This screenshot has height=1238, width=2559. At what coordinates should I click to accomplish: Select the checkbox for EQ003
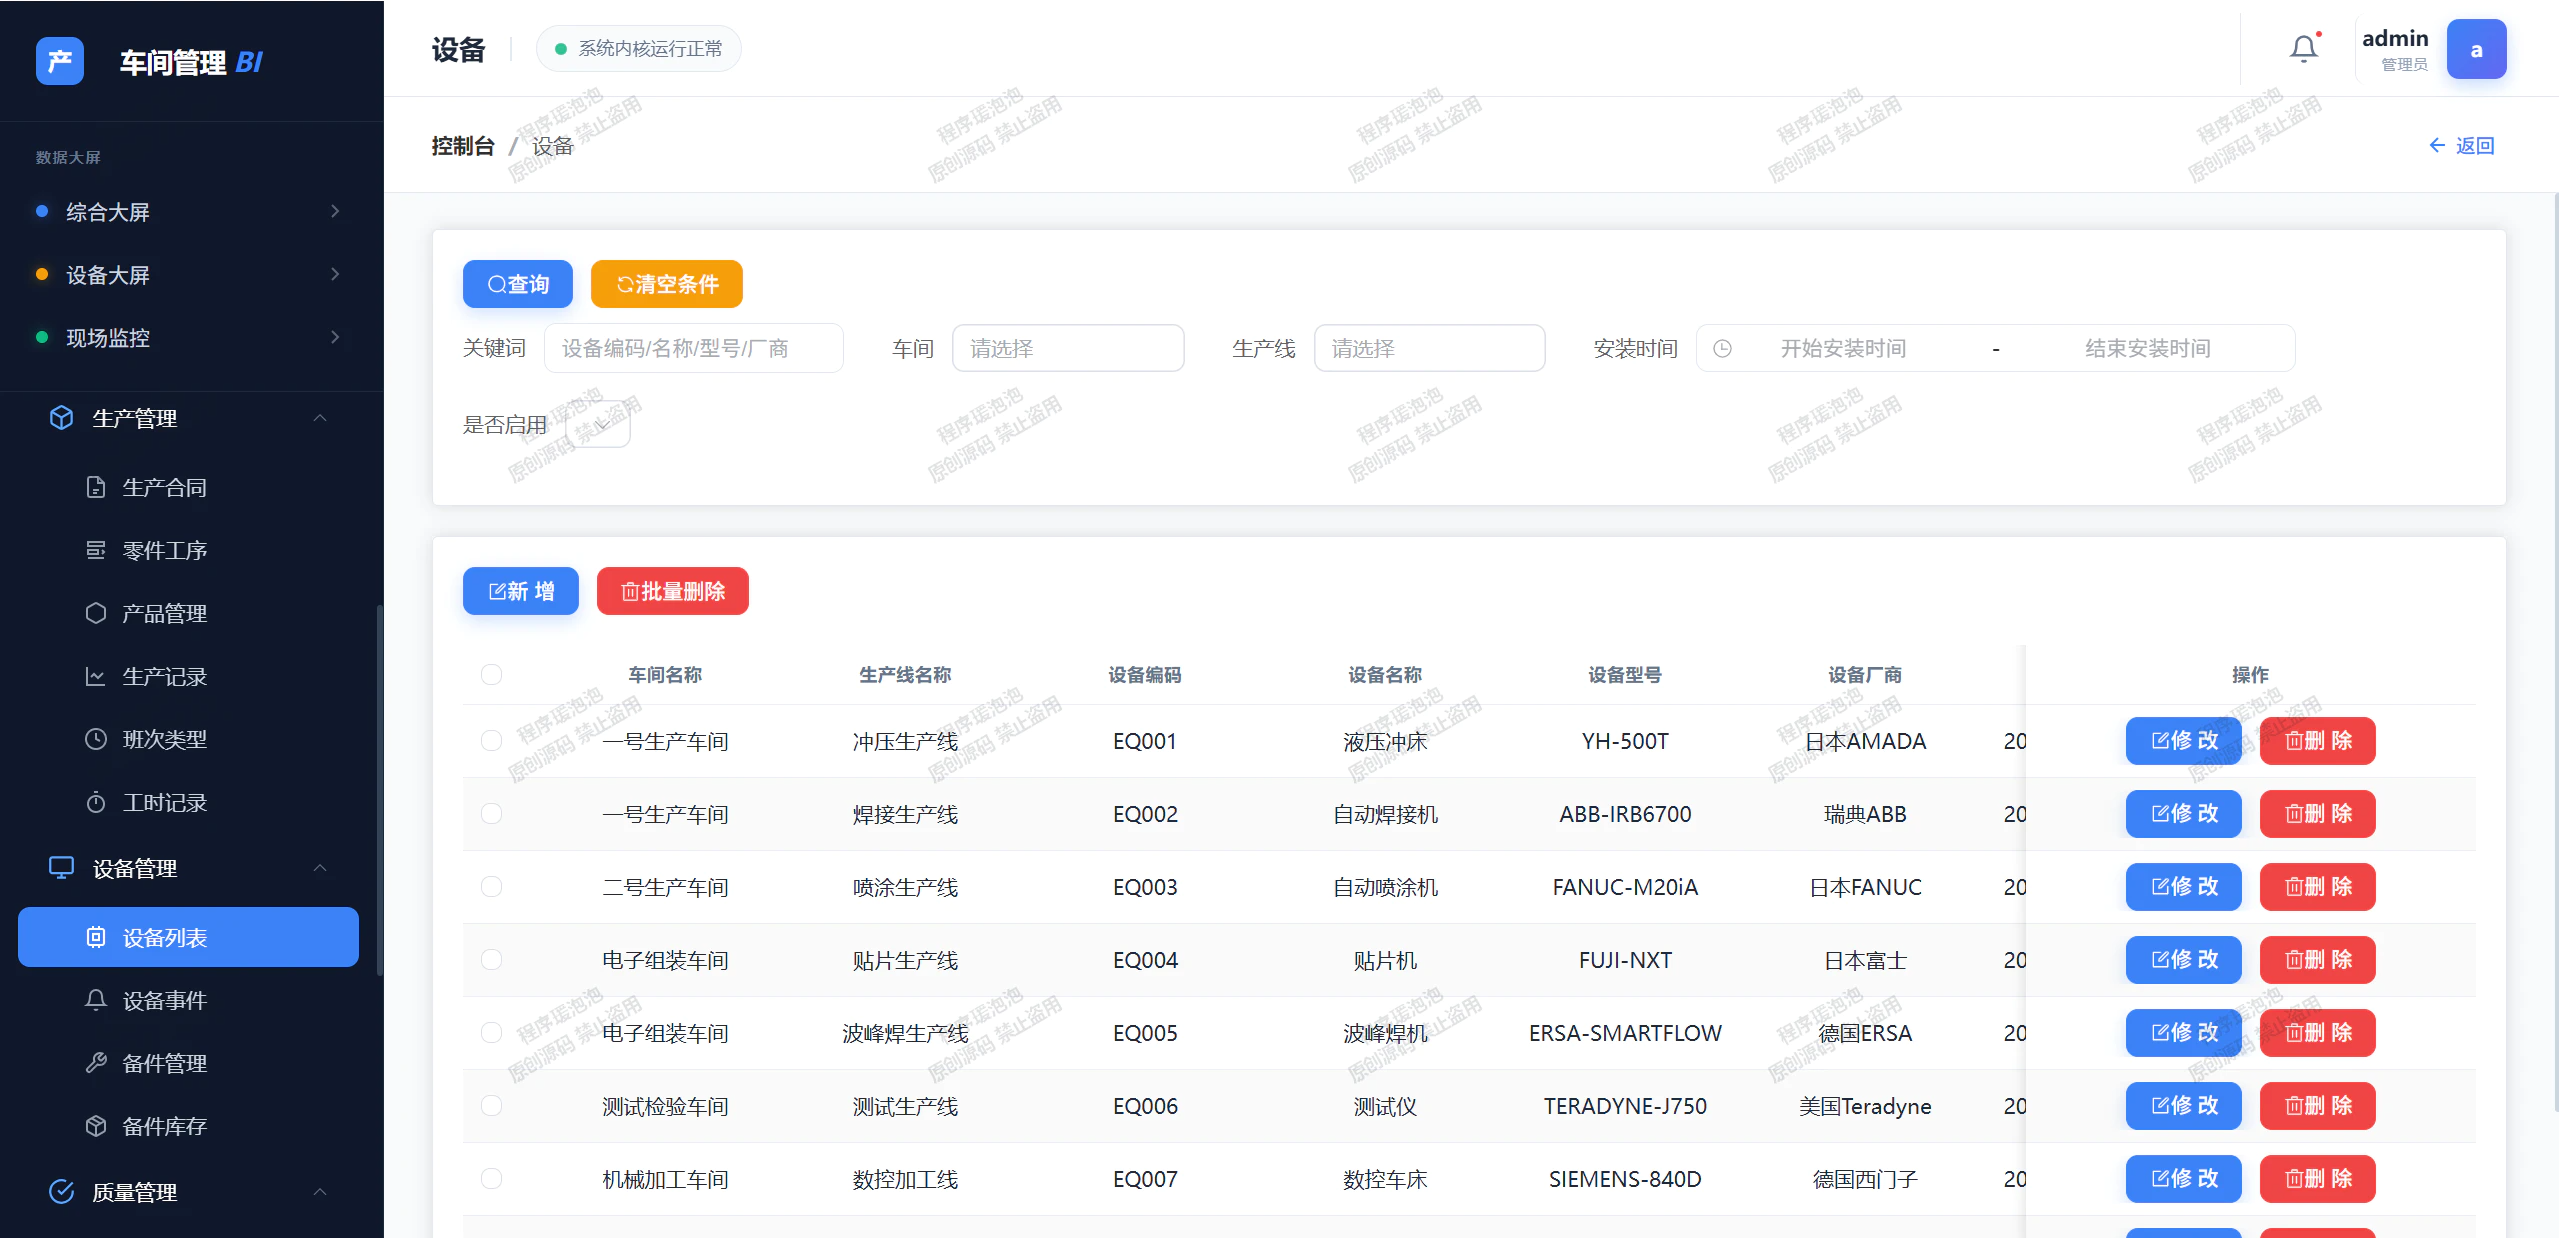[491, 887]
